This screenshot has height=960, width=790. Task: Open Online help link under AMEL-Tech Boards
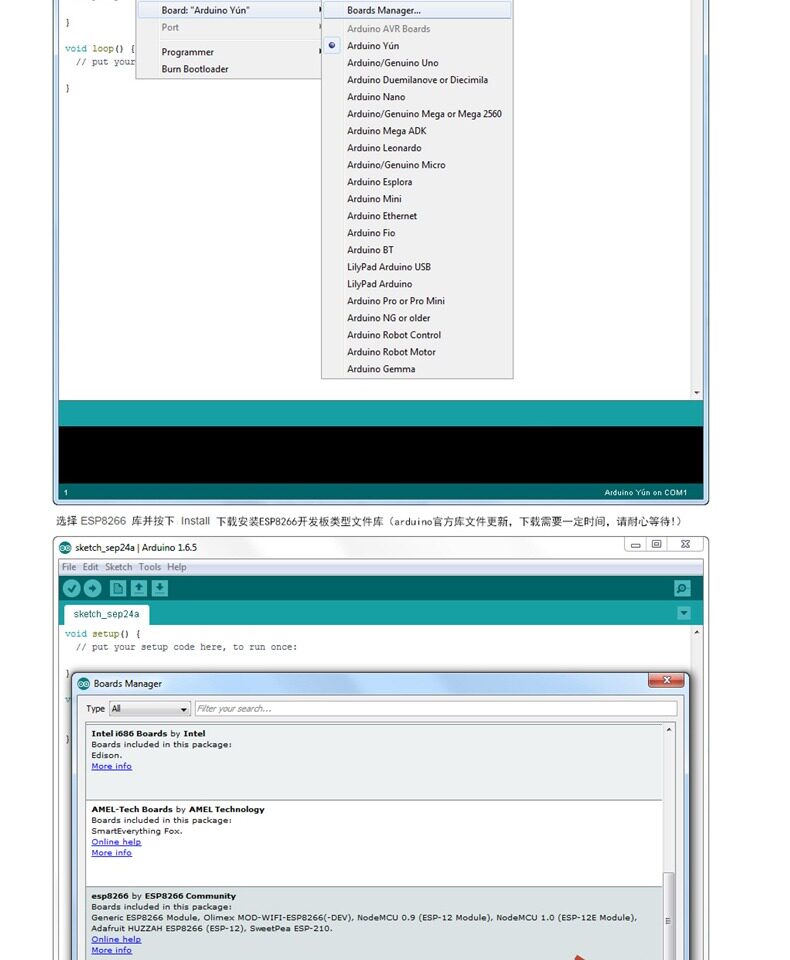click(x=116, y=842)
